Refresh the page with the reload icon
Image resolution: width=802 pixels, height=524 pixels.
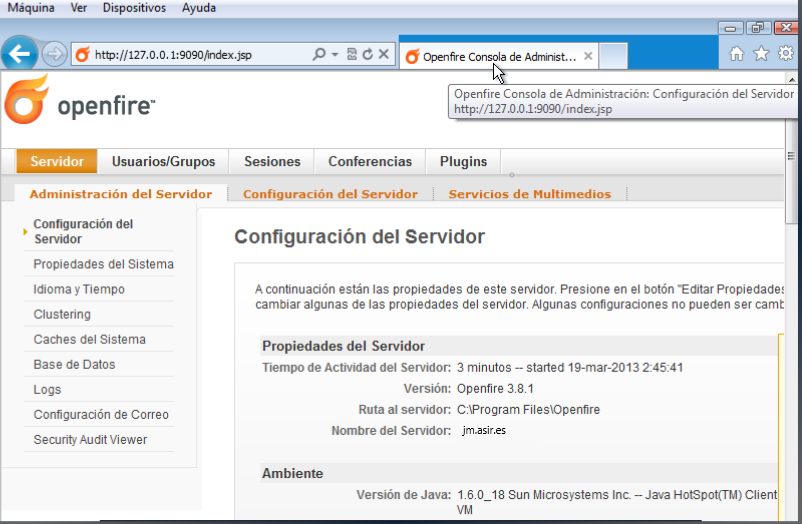pos(367,55)
